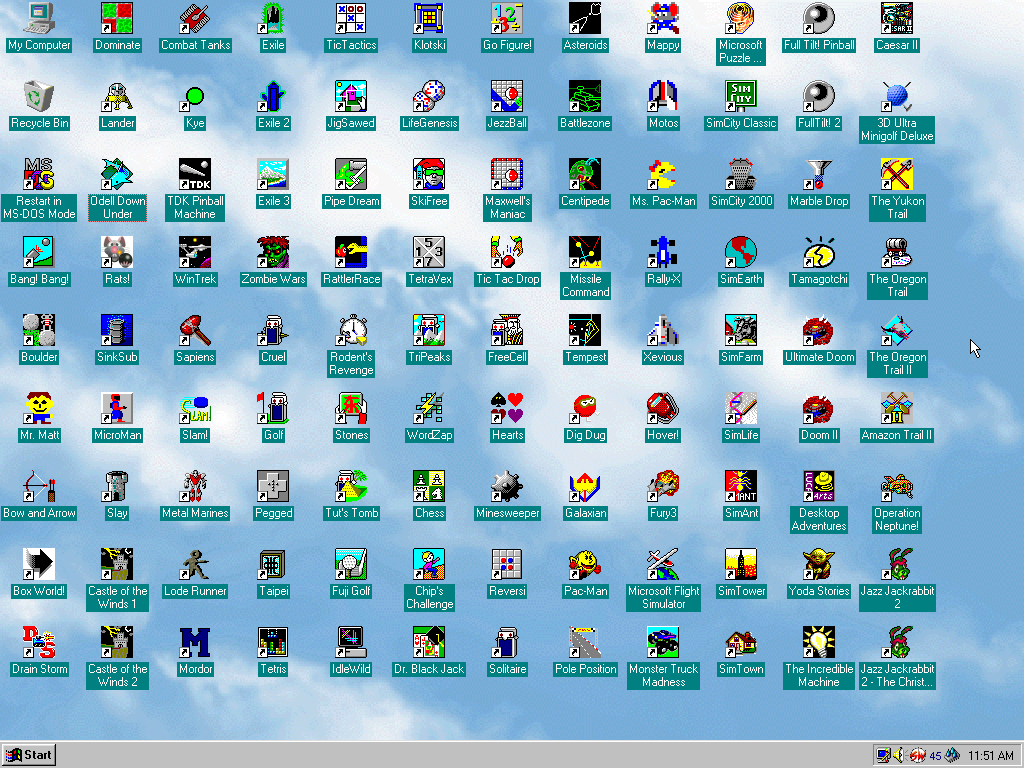Select the SimTower shortcut icon

tap(741, 564)
